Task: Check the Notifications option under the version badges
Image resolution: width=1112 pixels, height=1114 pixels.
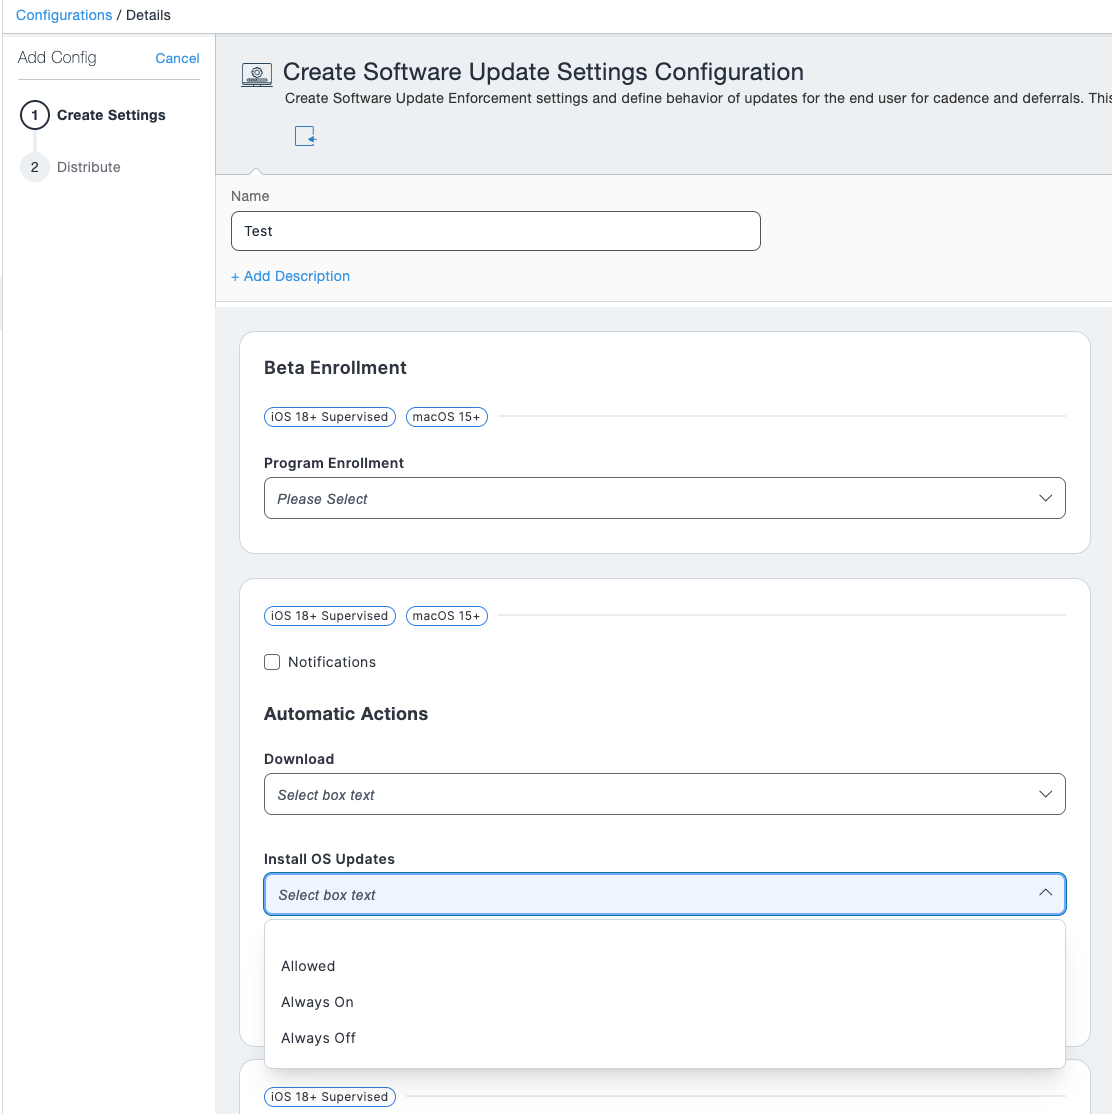Action: point(271,662)
